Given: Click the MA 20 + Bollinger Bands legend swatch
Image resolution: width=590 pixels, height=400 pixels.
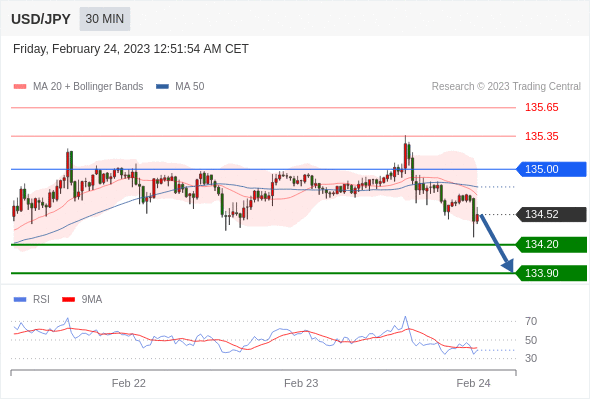Looking at the screenshot, I should click(20, 87).
